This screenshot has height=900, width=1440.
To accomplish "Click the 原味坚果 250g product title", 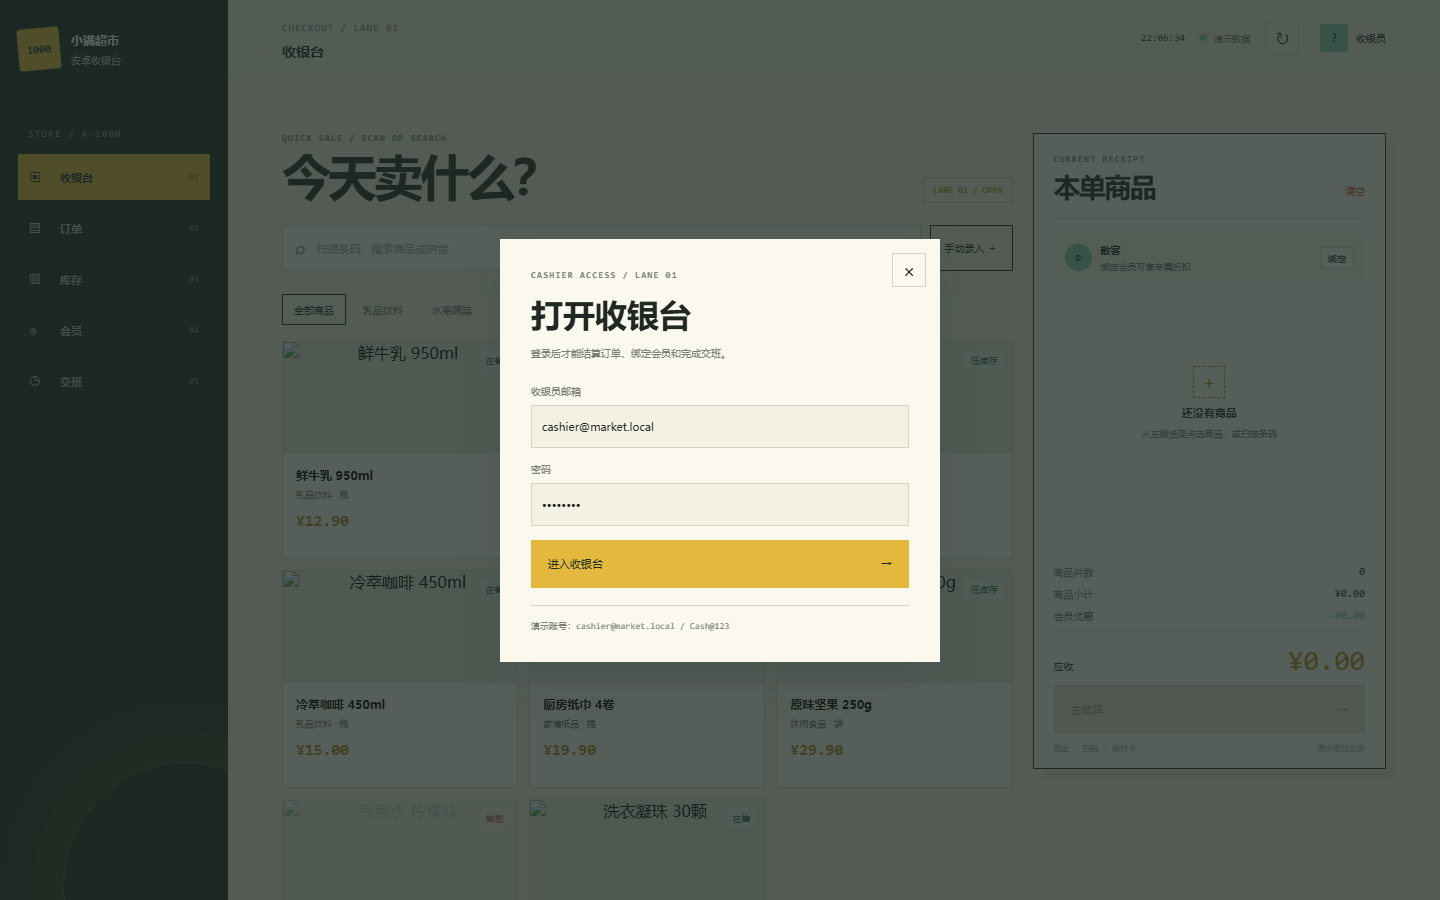I will 831,704.
